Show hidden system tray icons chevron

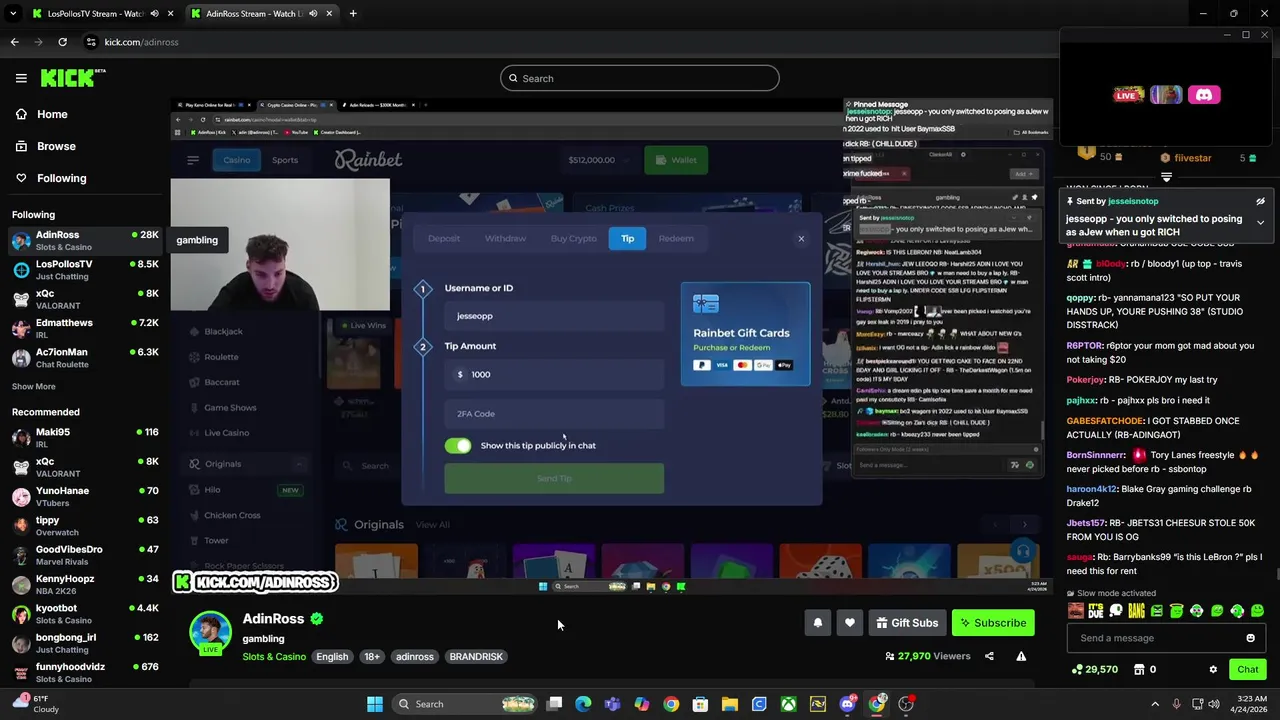pos(1155,704)
